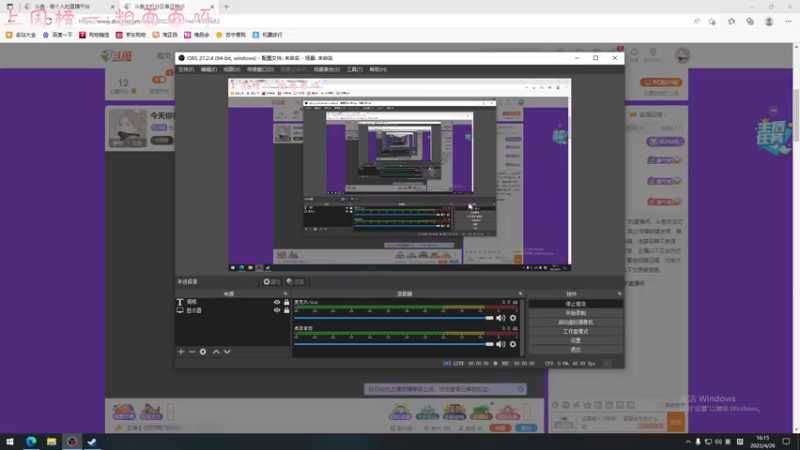The image size is (800, 450).
Task: Click the Controls dock popout icon
Action: [619, 294]
